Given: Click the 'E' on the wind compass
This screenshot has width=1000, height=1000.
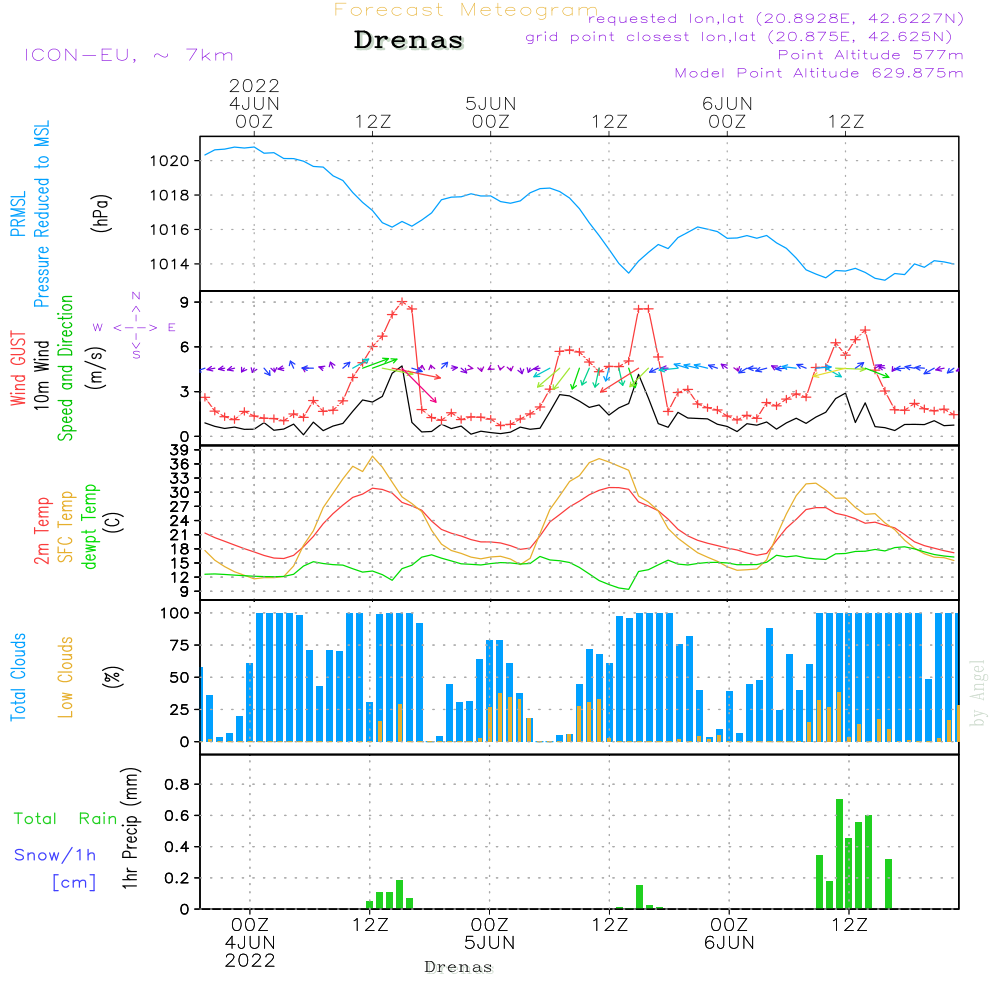Looking at the screenshot, I should click(x=172, y=327).
